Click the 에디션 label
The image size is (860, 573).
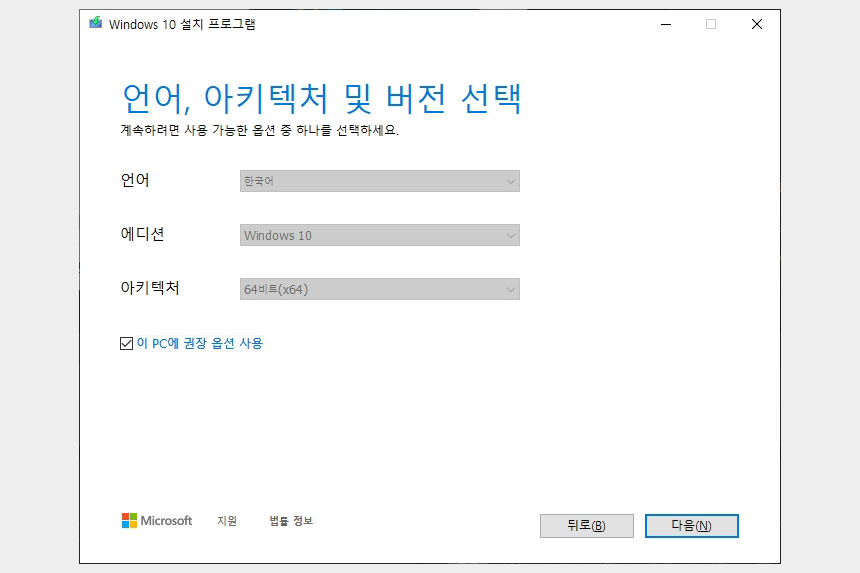pyautogui.click(x=143, y=234)
